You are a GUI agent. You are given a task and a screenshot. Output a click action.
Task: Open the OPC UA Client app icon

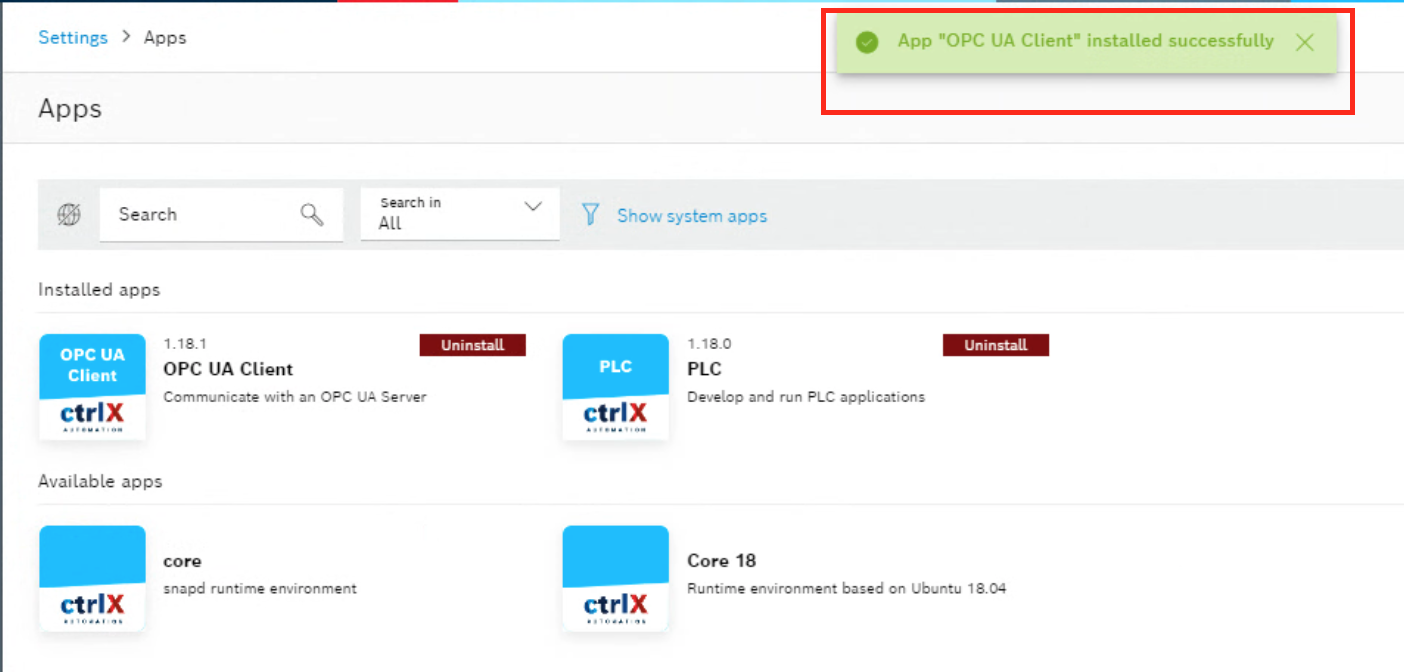point(92,387)
